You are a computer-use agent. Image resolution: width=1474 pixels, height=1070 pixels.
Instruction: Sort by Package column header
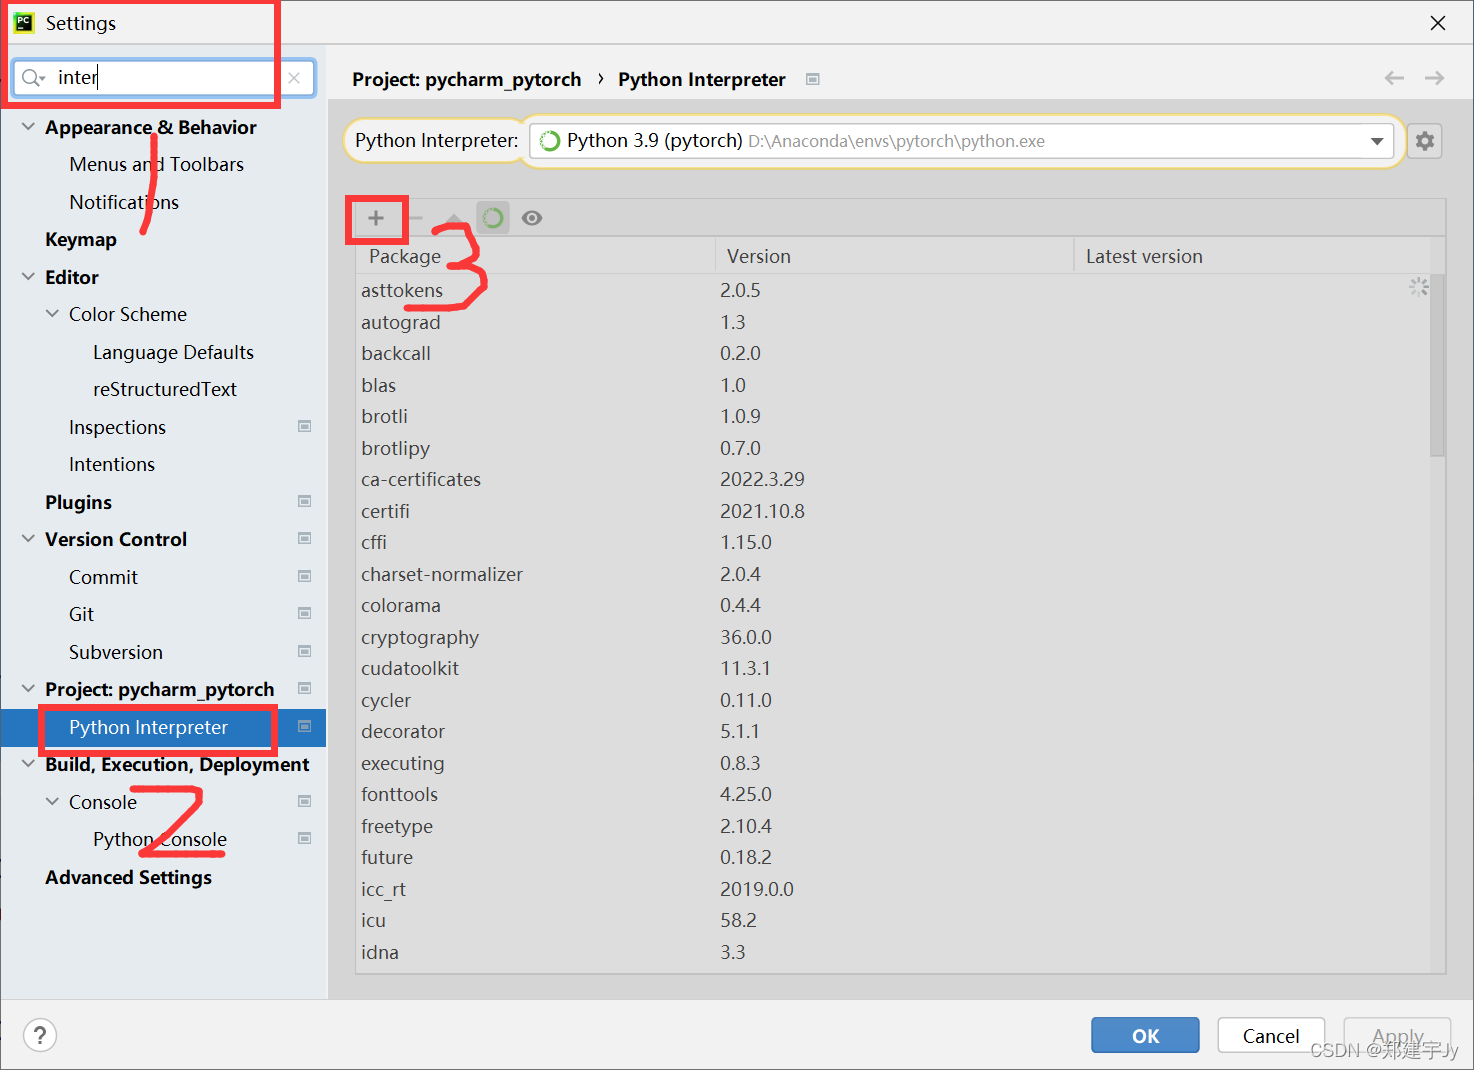tap(535, 256)
